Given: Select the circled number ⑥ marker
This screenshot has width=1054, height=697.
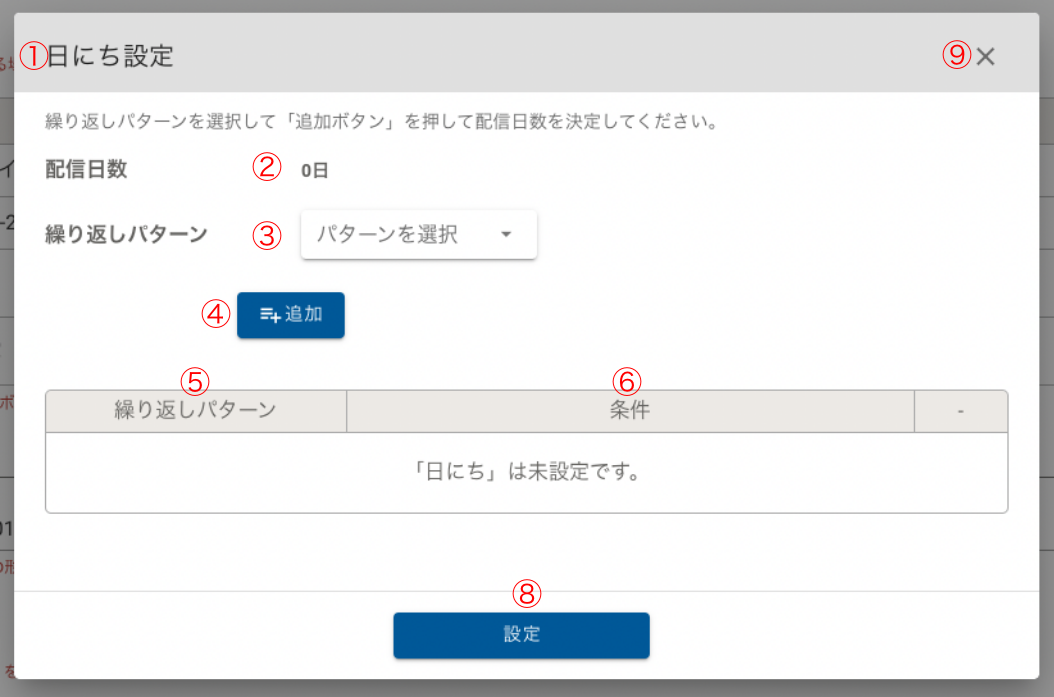Looking at the screenshot, I should pos(626,380).
